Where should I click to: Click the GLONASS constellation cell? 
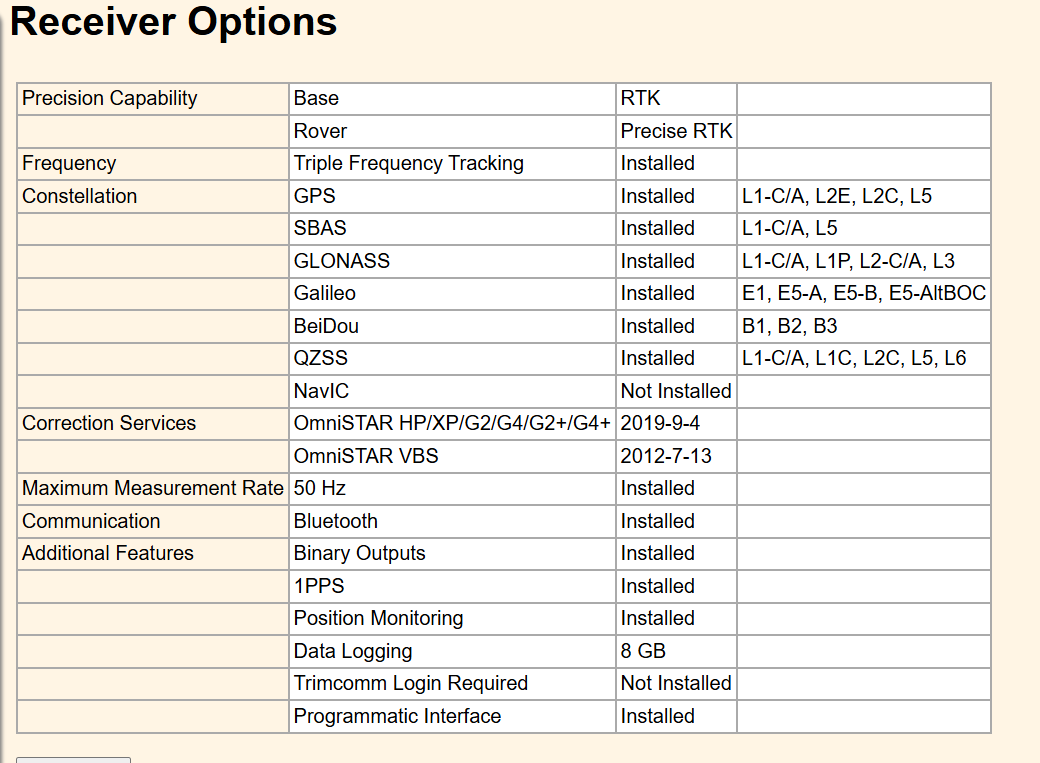[341, 261]
